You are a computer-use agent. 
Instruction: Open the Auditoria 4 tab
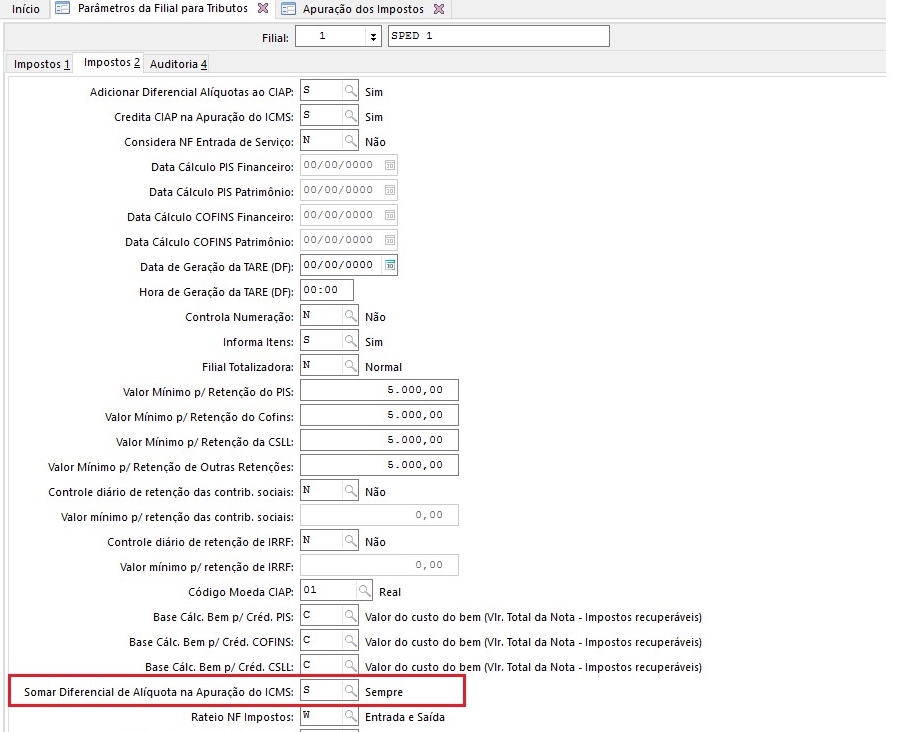point(178,64)
